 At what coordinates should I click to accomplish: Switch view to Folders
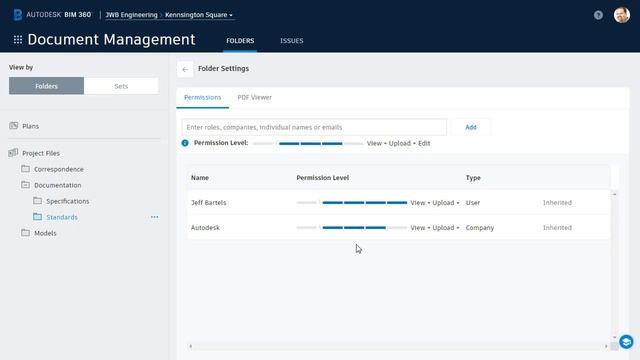(x=47, y=86)
